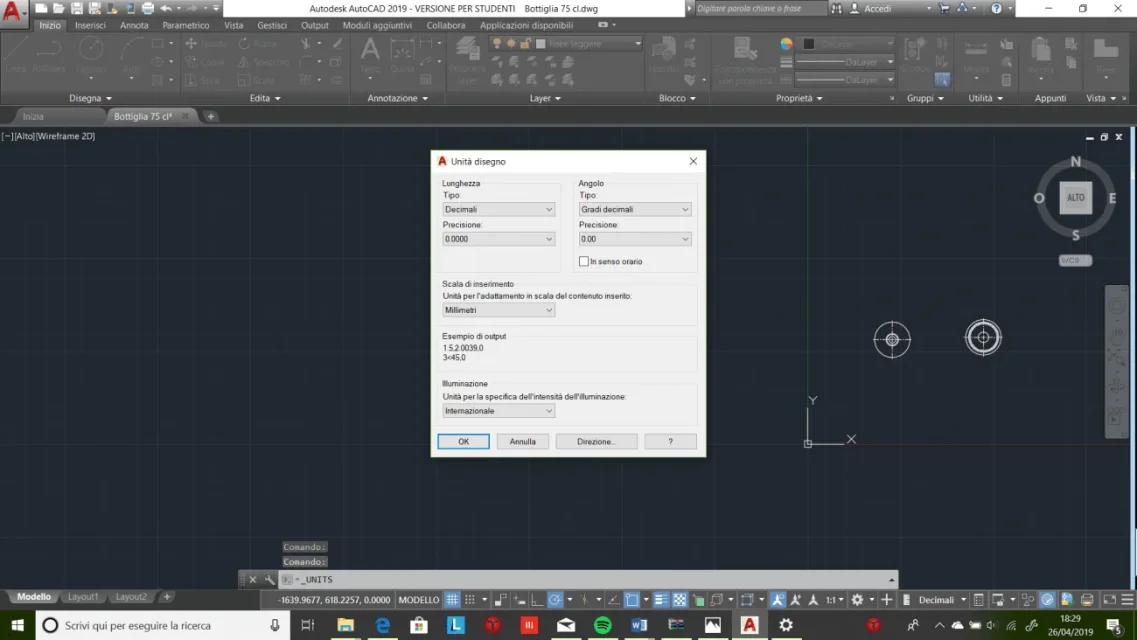Click Accedi to sign in
Image resolution: width=1137 pixels, height=640 pixels.
click(x=877, y=9)
